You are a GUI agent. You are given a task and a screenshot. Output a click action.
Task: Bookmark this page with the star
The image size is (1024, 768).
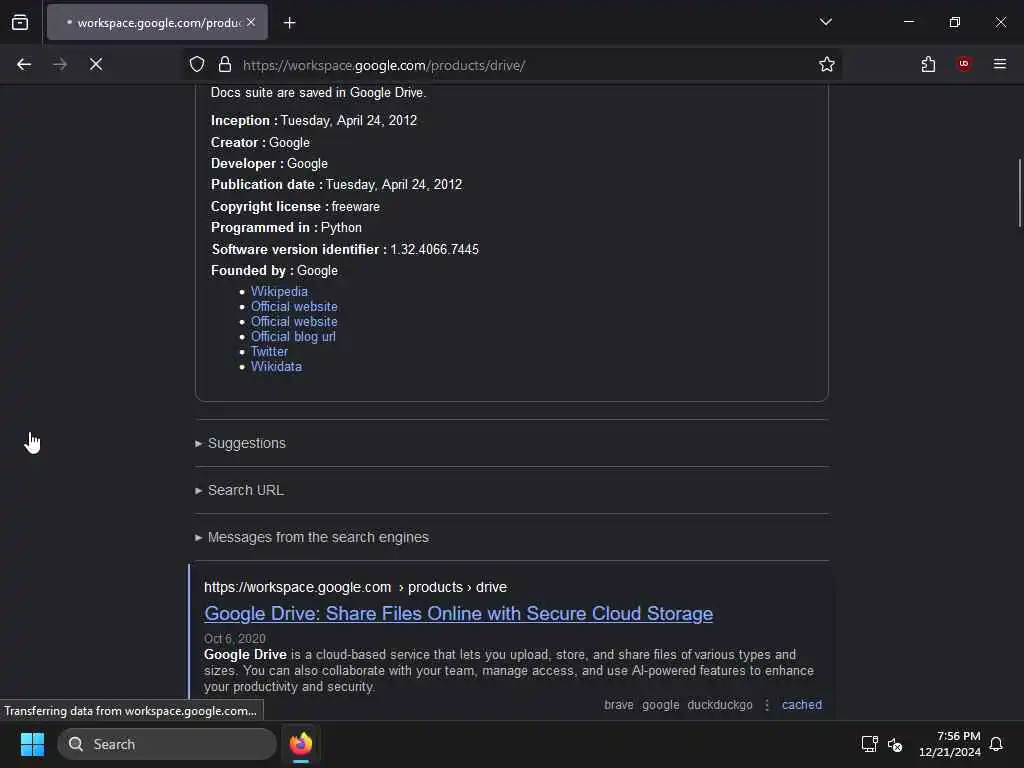click(x=826, y=64)
